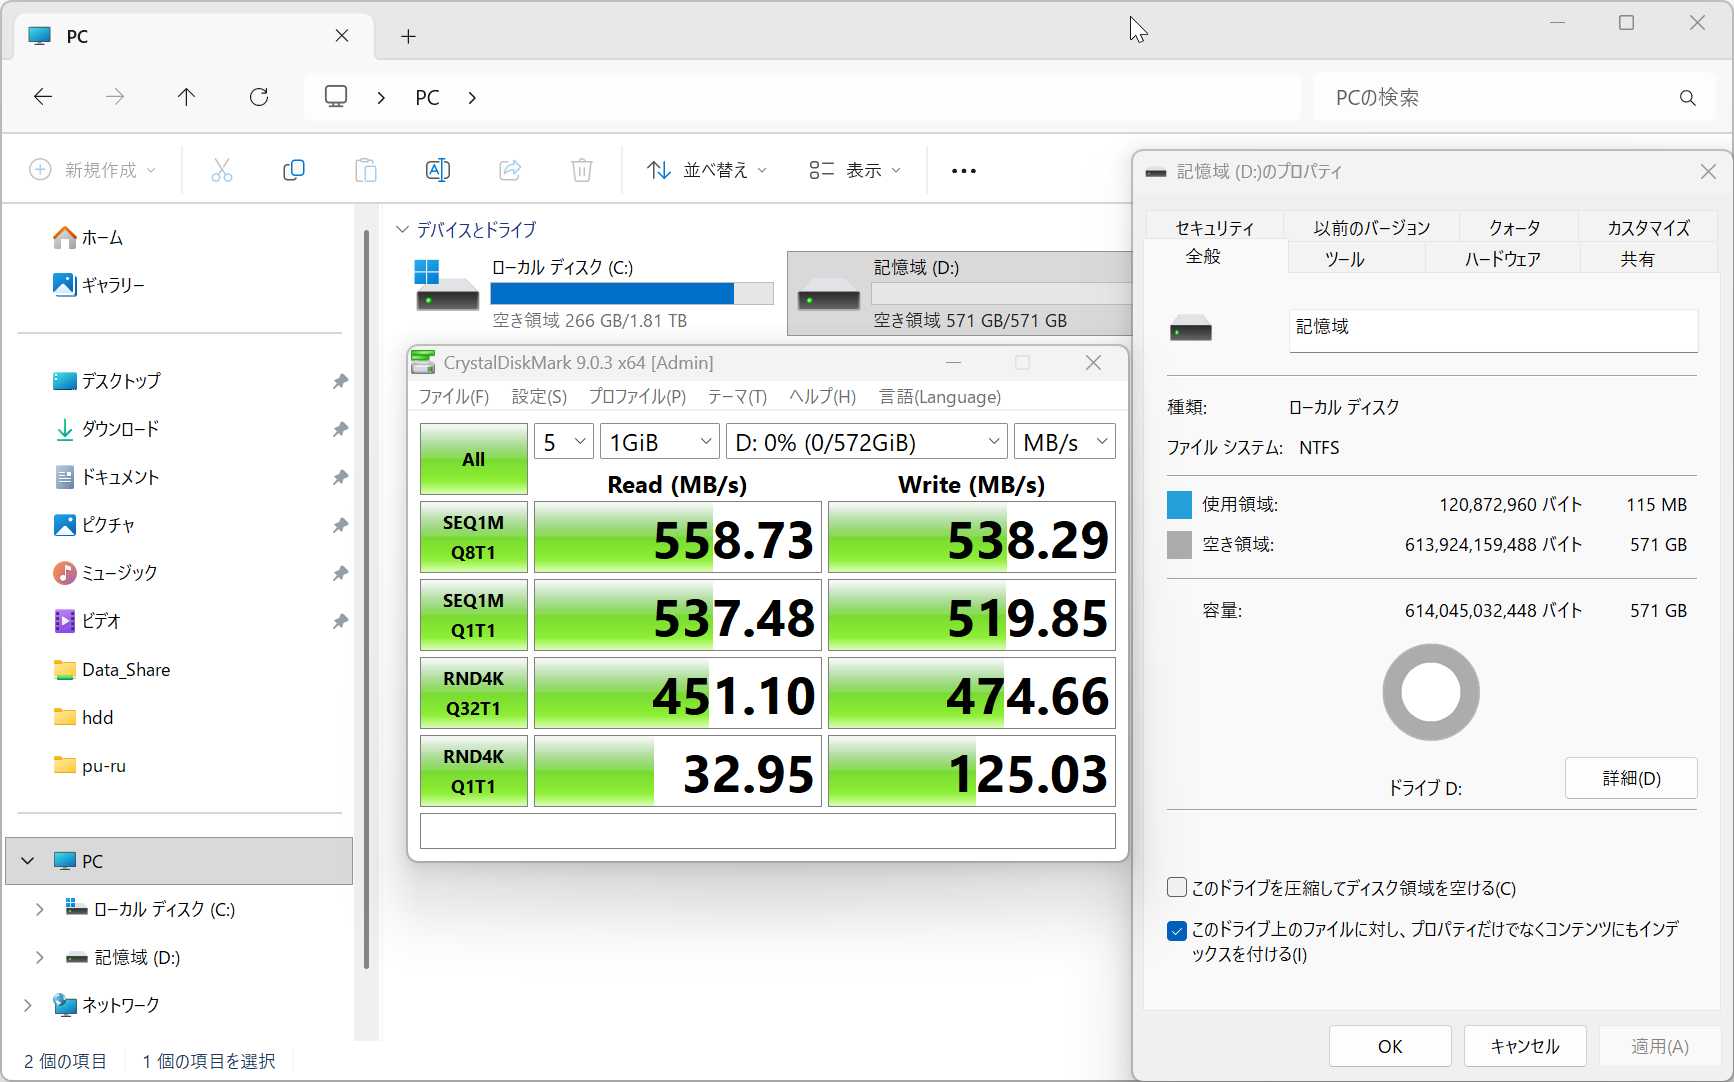Screen dimensions: 1734x1082
Task: Go back in File Explorer
Action: 43,97
